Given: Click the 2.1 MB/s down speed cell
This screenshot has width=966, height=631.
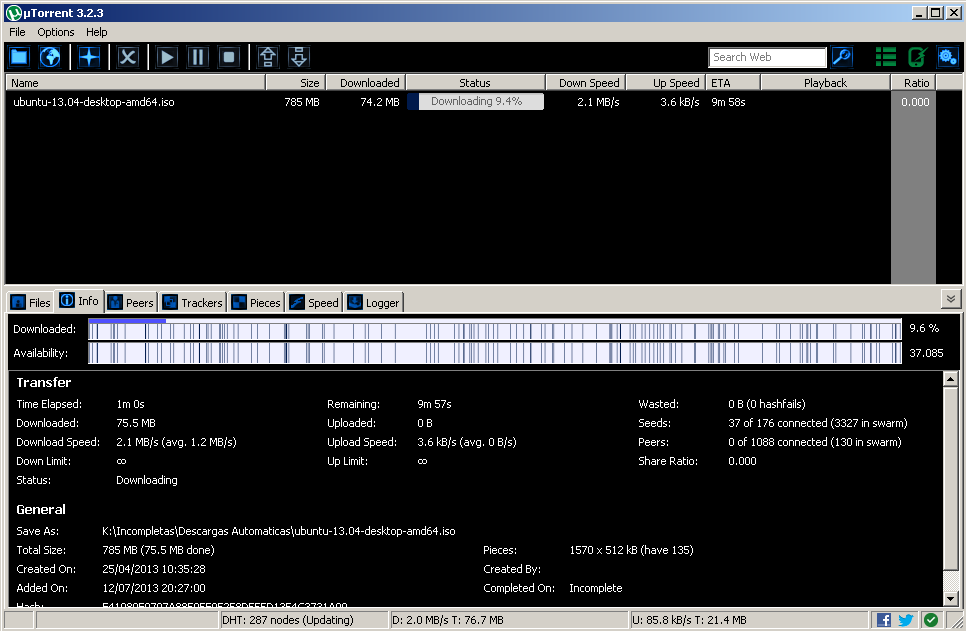Looking at the screenshot, I should click(x=598, y=102).
